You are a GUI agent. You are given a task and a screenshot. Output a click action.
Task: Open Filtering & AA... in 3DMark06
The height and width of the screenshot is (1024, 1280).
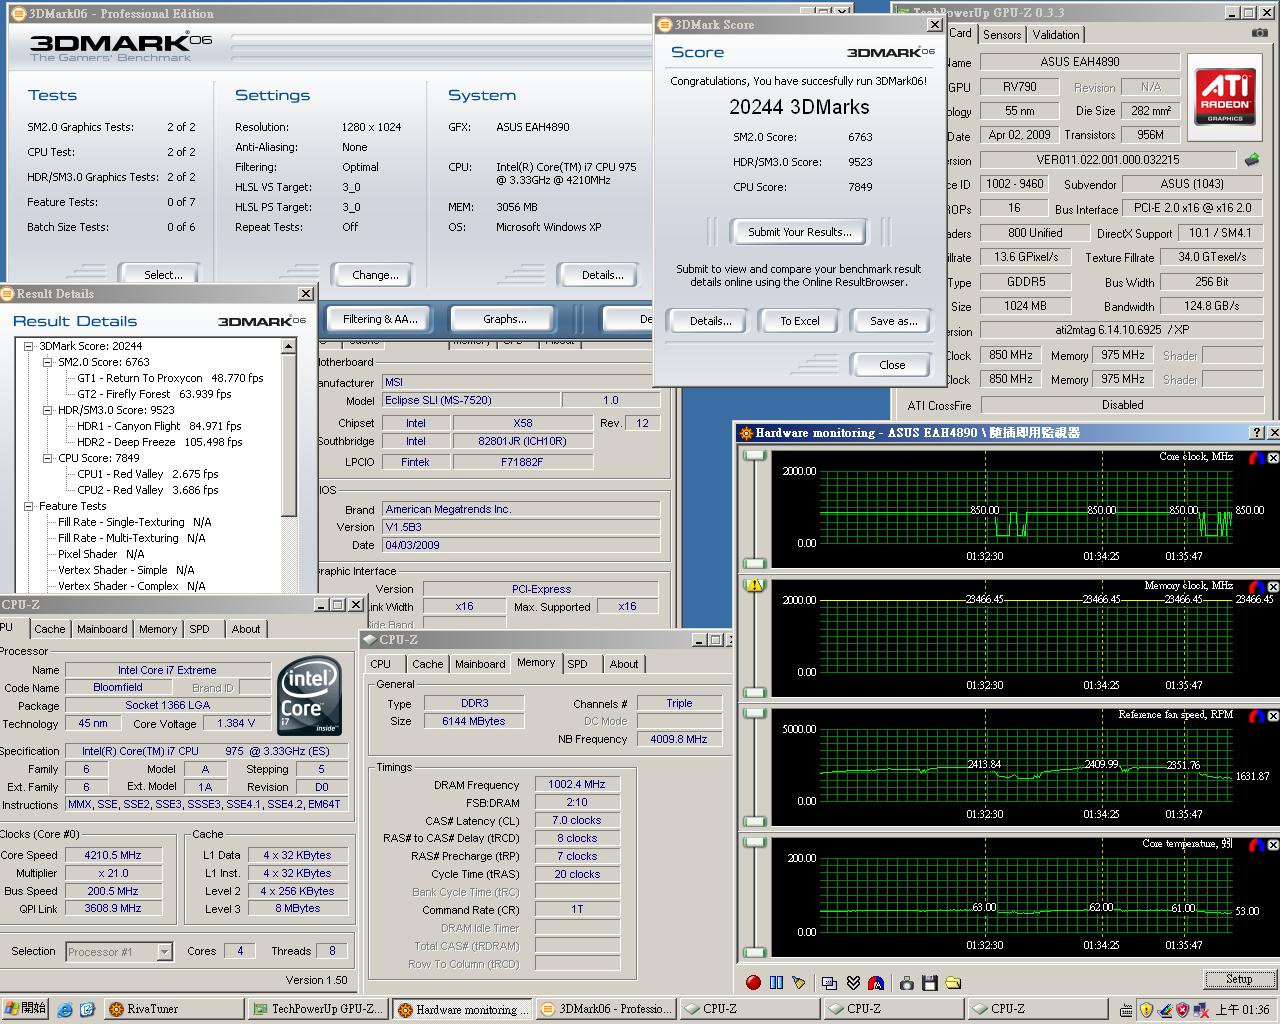380,319
